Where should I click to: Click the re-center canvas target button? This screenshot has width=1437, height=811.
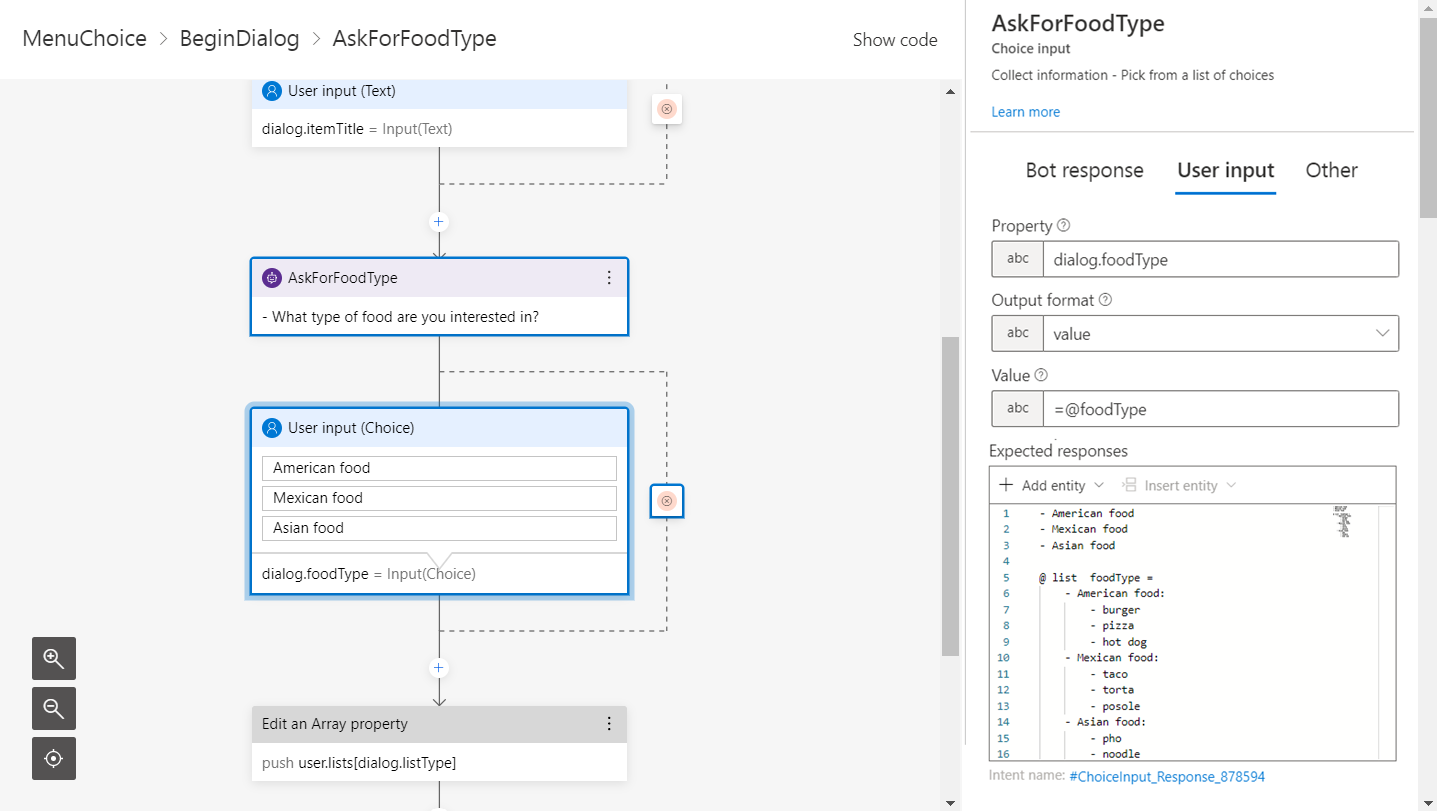[x=54, y=758]
